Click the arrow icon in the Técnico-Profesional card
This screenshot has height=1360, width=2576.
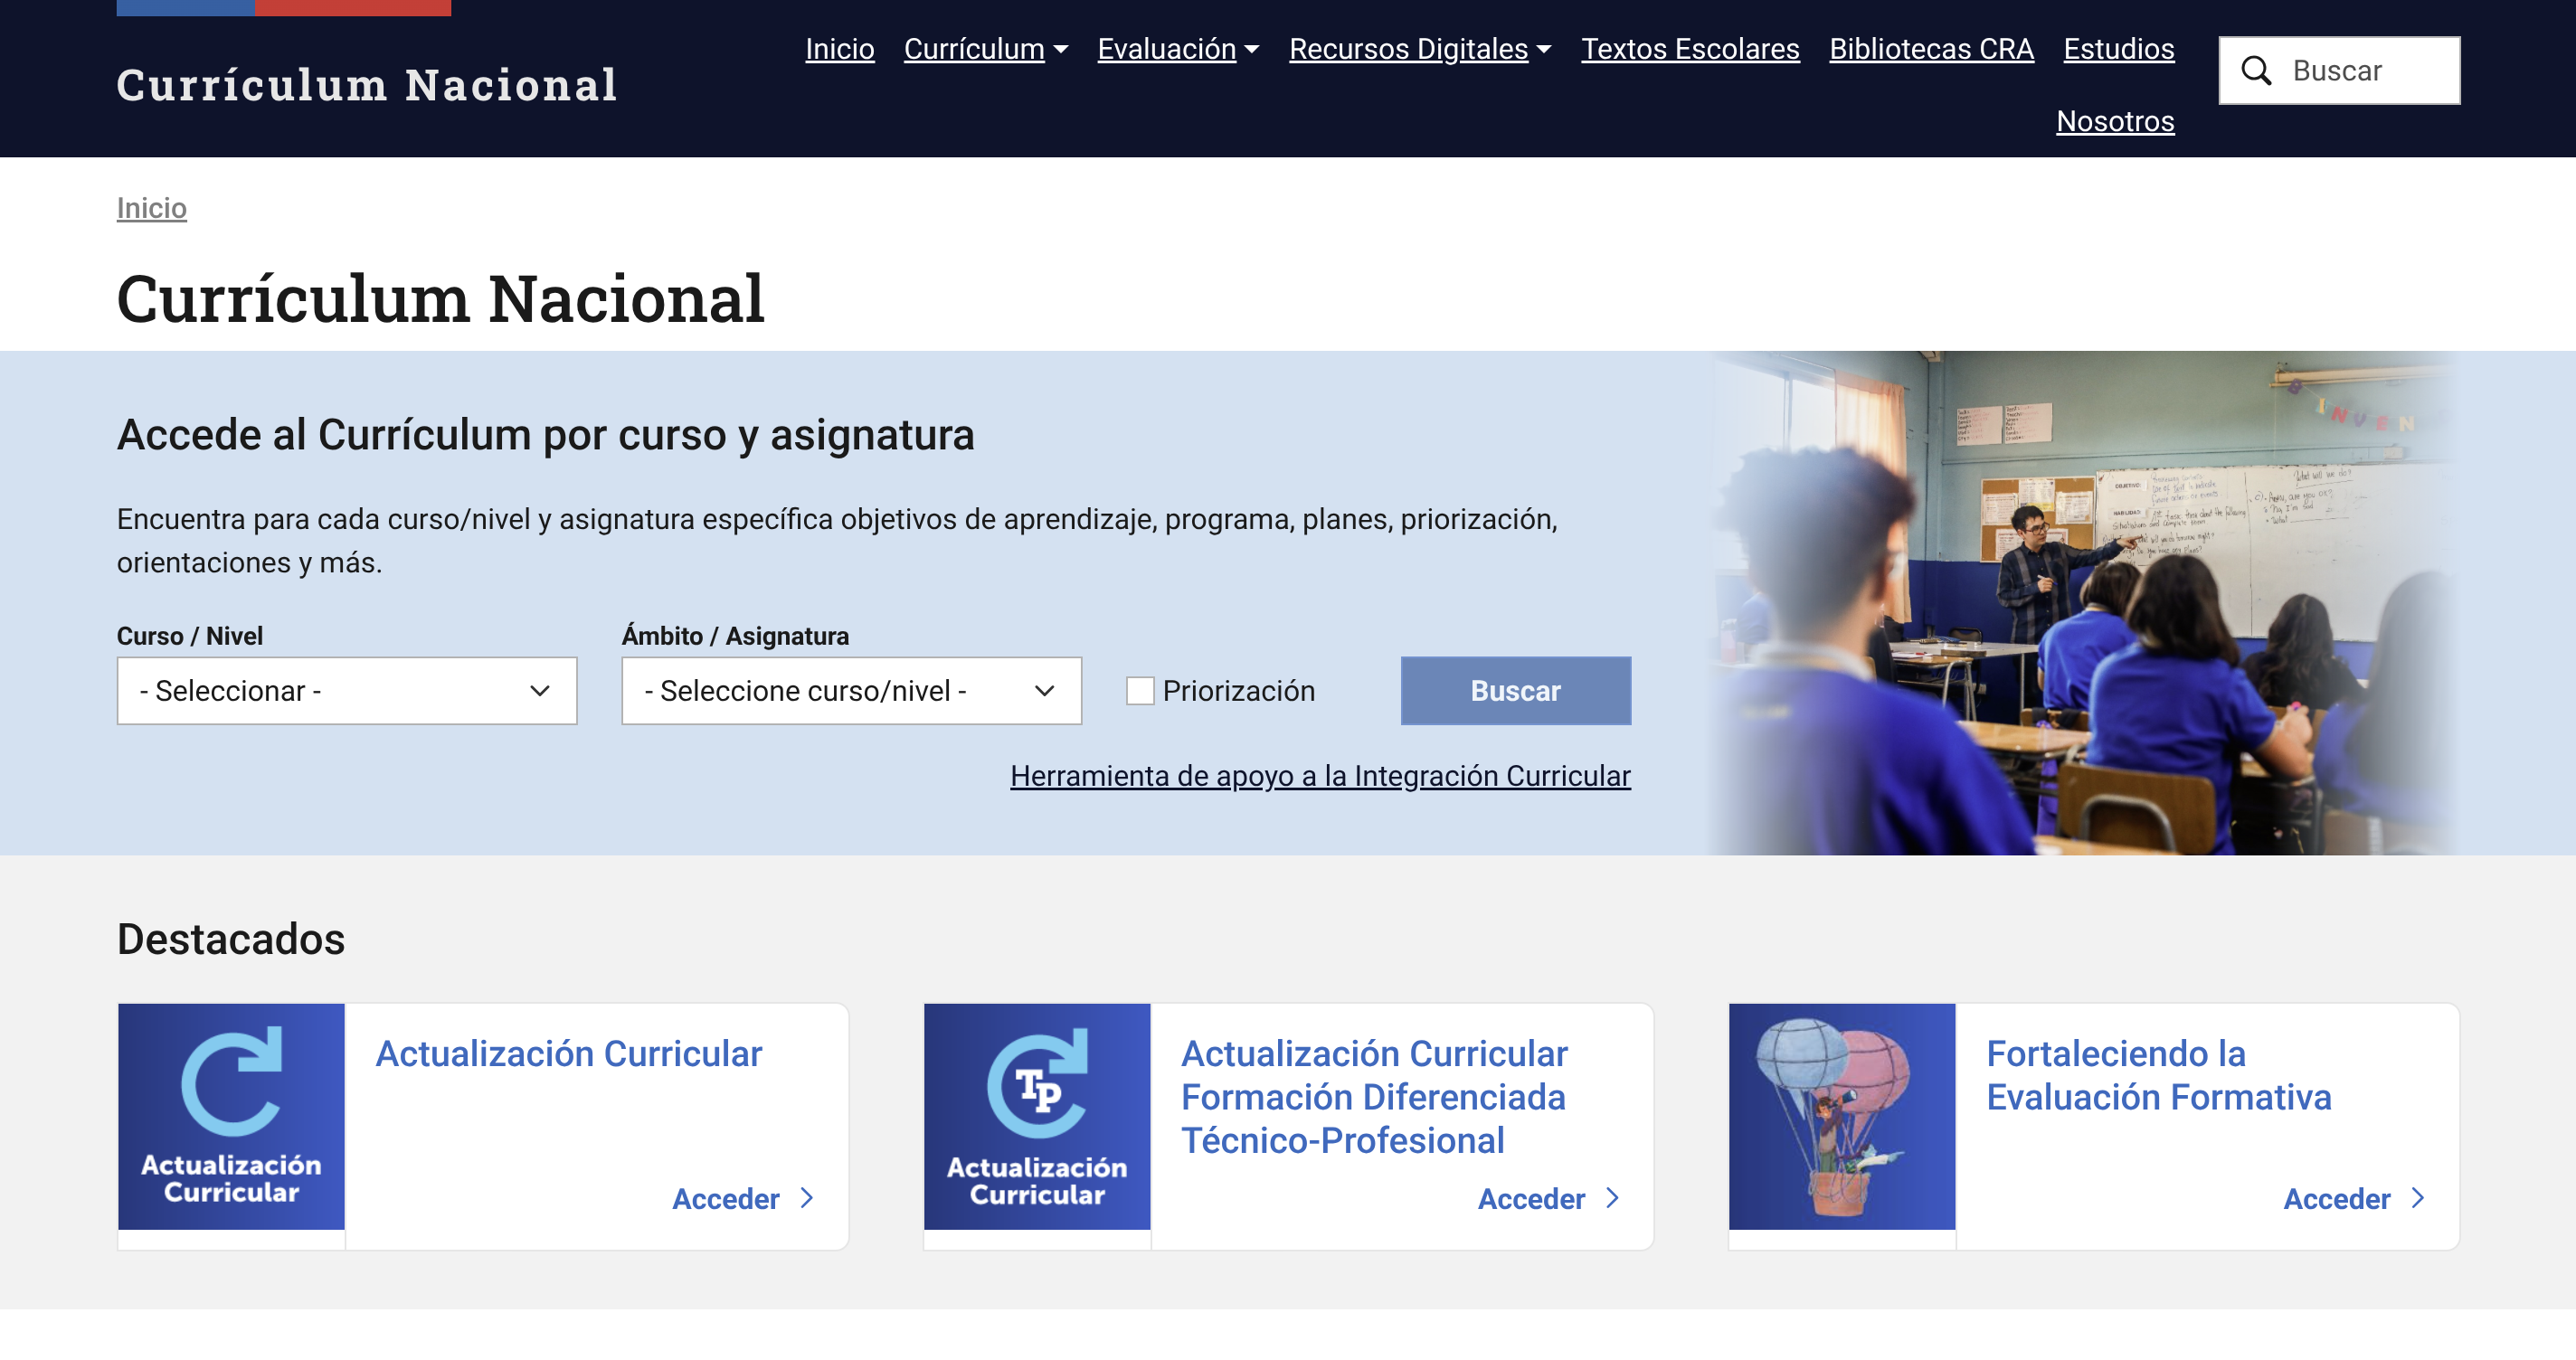point(1612,1198)
